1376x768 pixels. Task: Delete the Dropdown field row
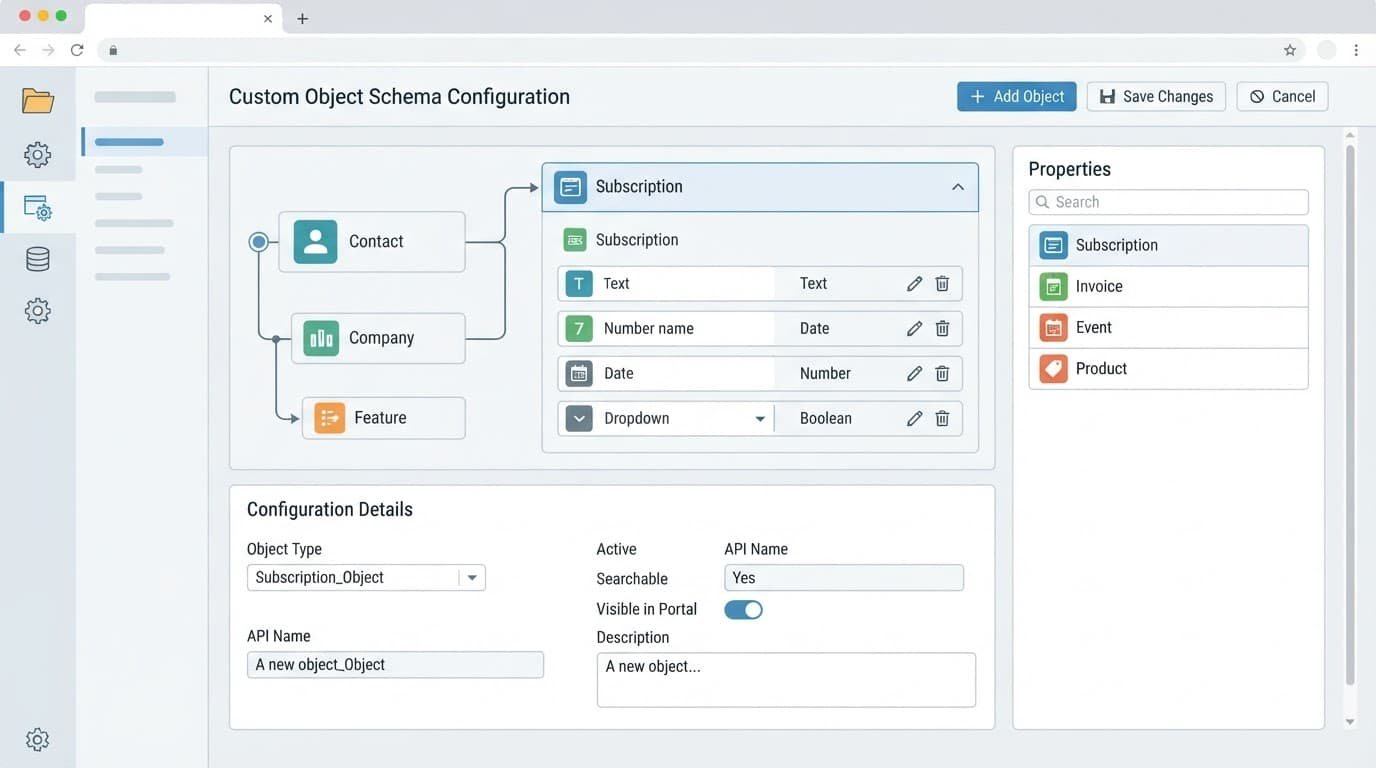click(942, 419)
